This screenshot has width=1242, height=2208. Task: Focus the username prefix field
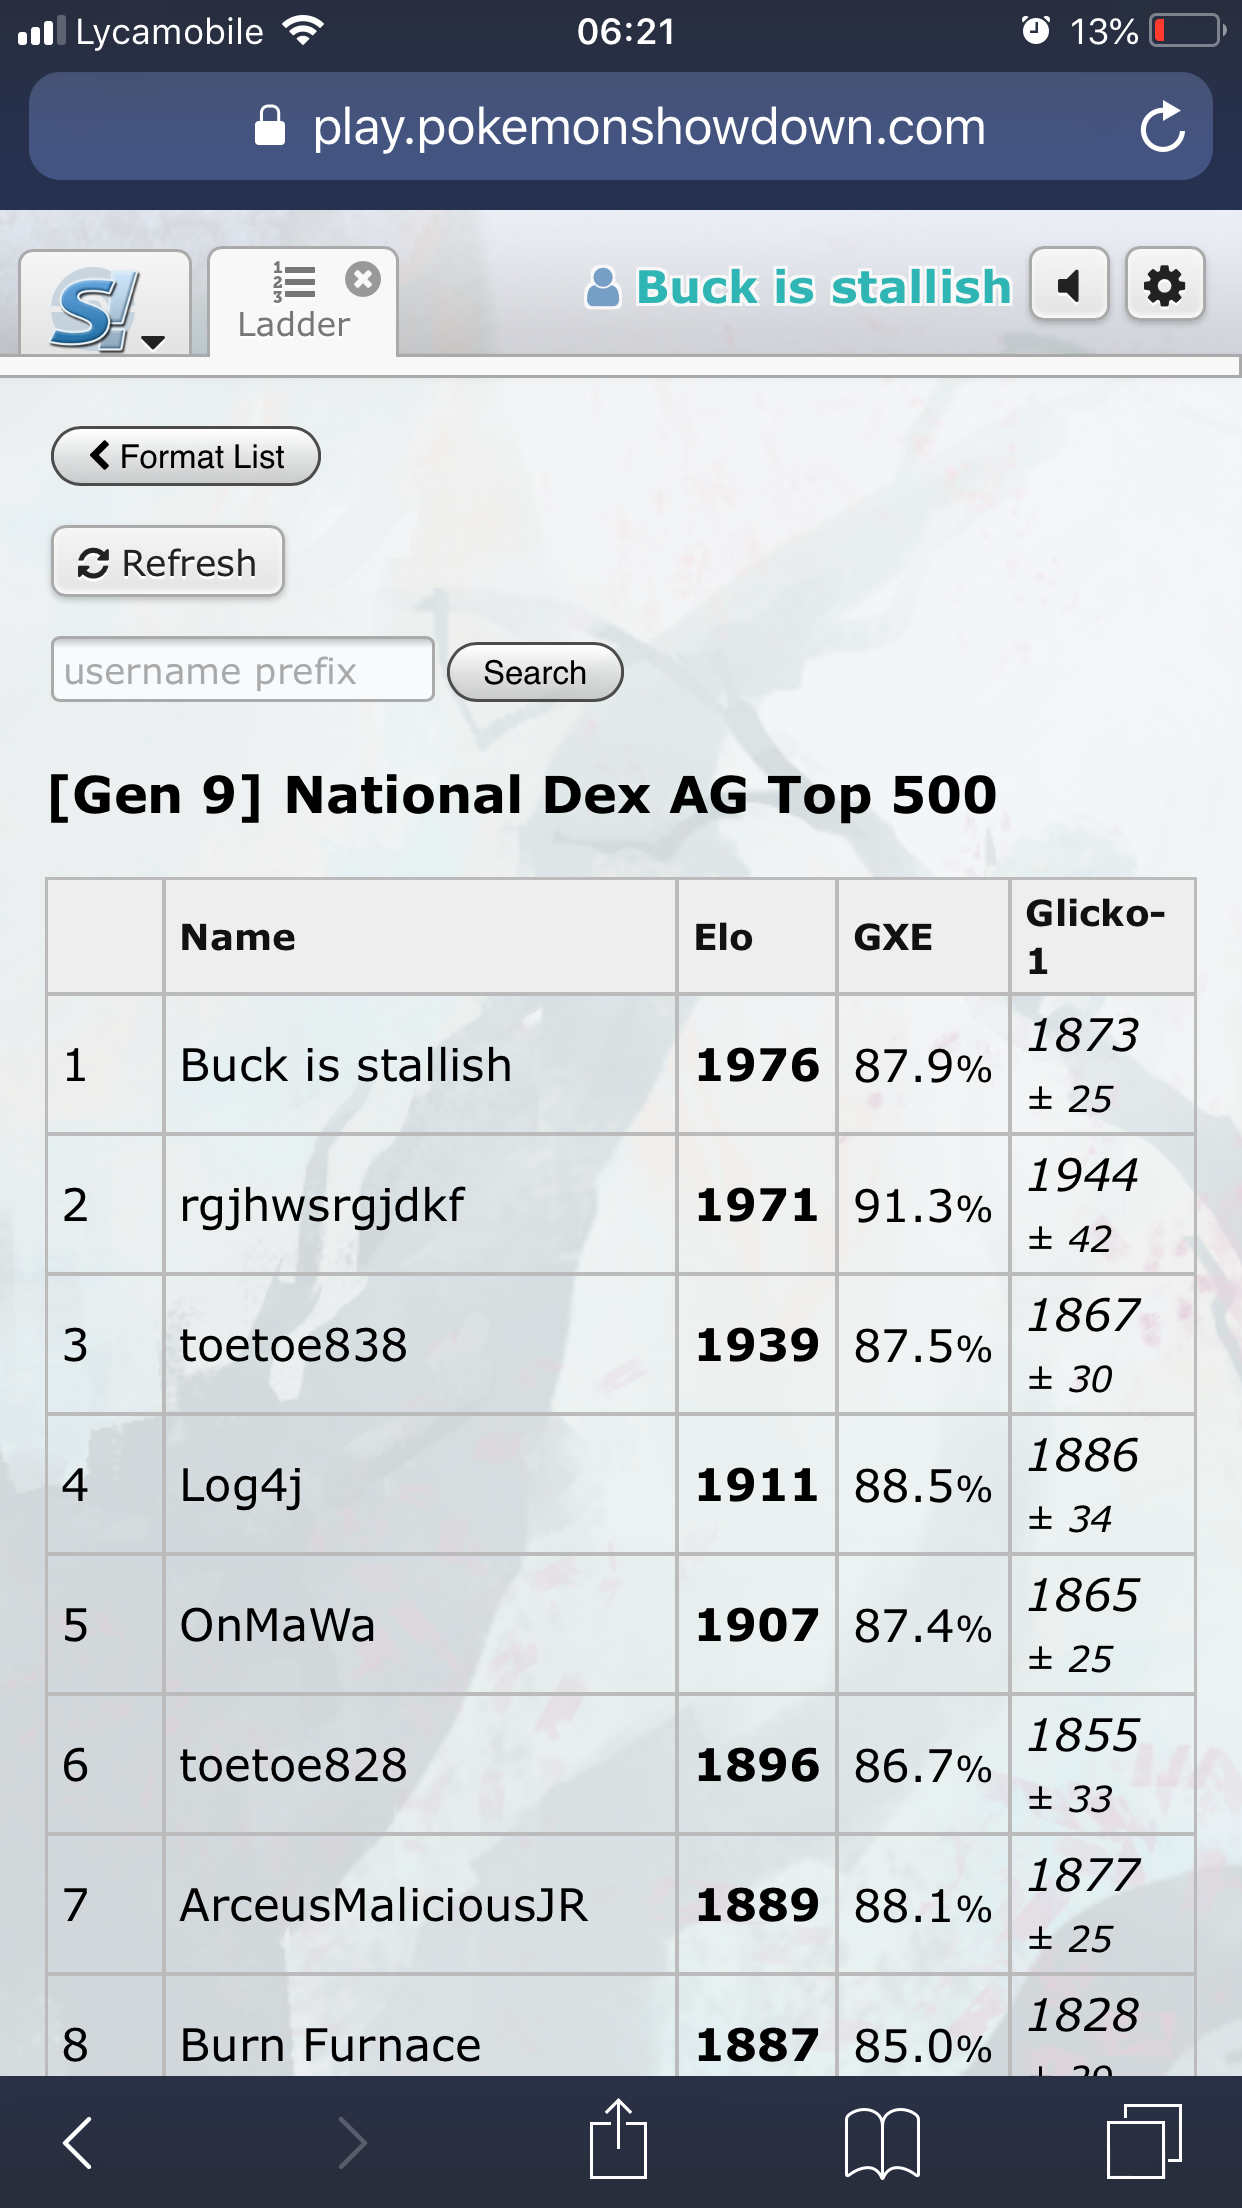(243, 670)
